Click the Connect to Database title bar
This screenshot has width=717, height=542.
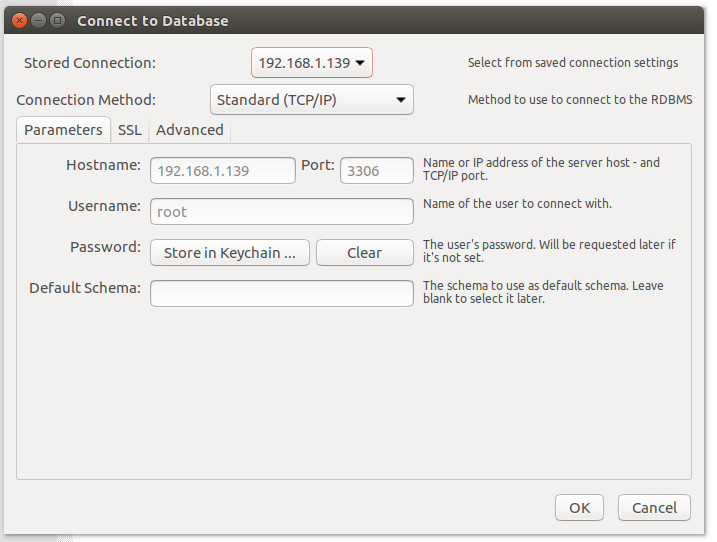tap(350, 20)
